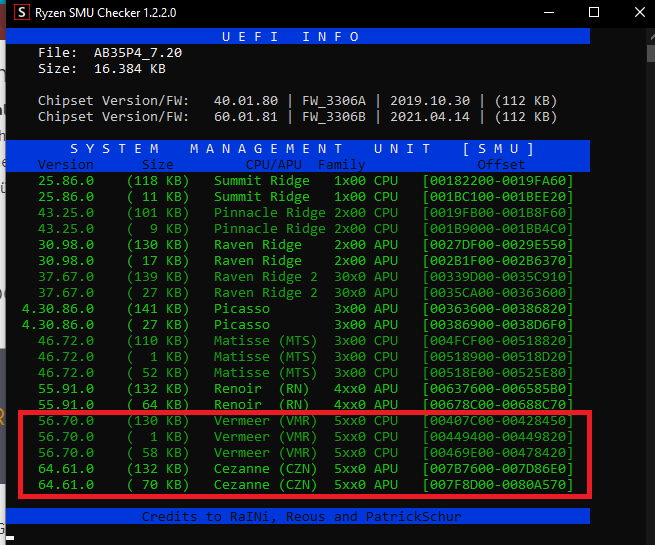Click the vertical scrollbar thumb
Viewport: 655px width, 545px height.
(x=651, y=53)
